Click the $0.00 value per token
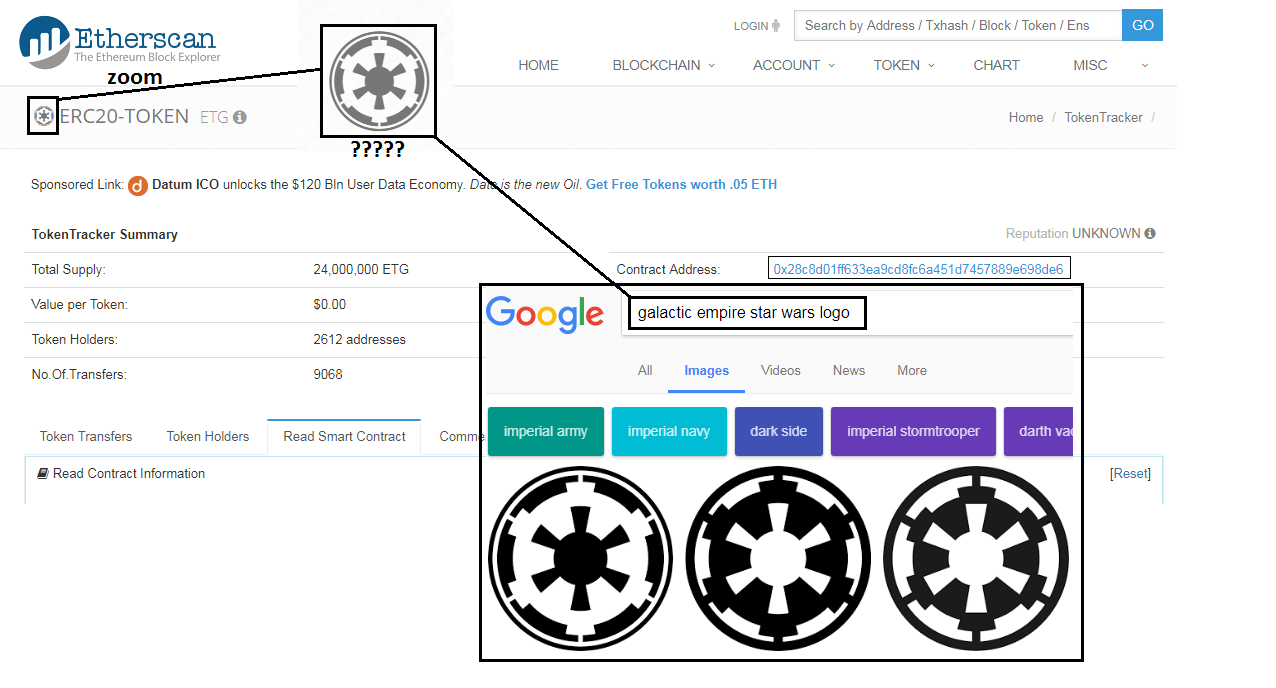 click(330, 305)
